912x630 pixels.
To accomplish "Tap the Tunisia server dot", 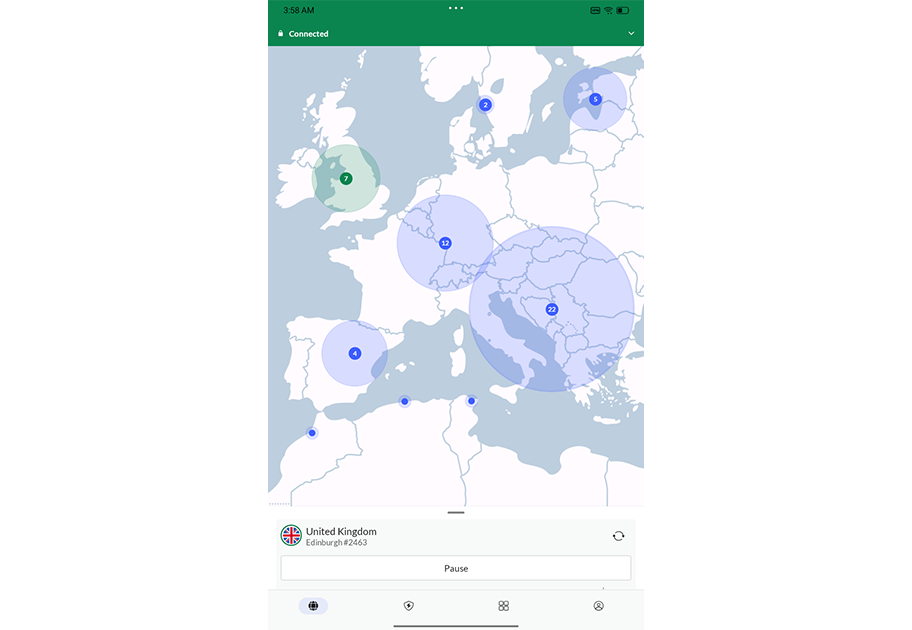I will coord(472,401).
